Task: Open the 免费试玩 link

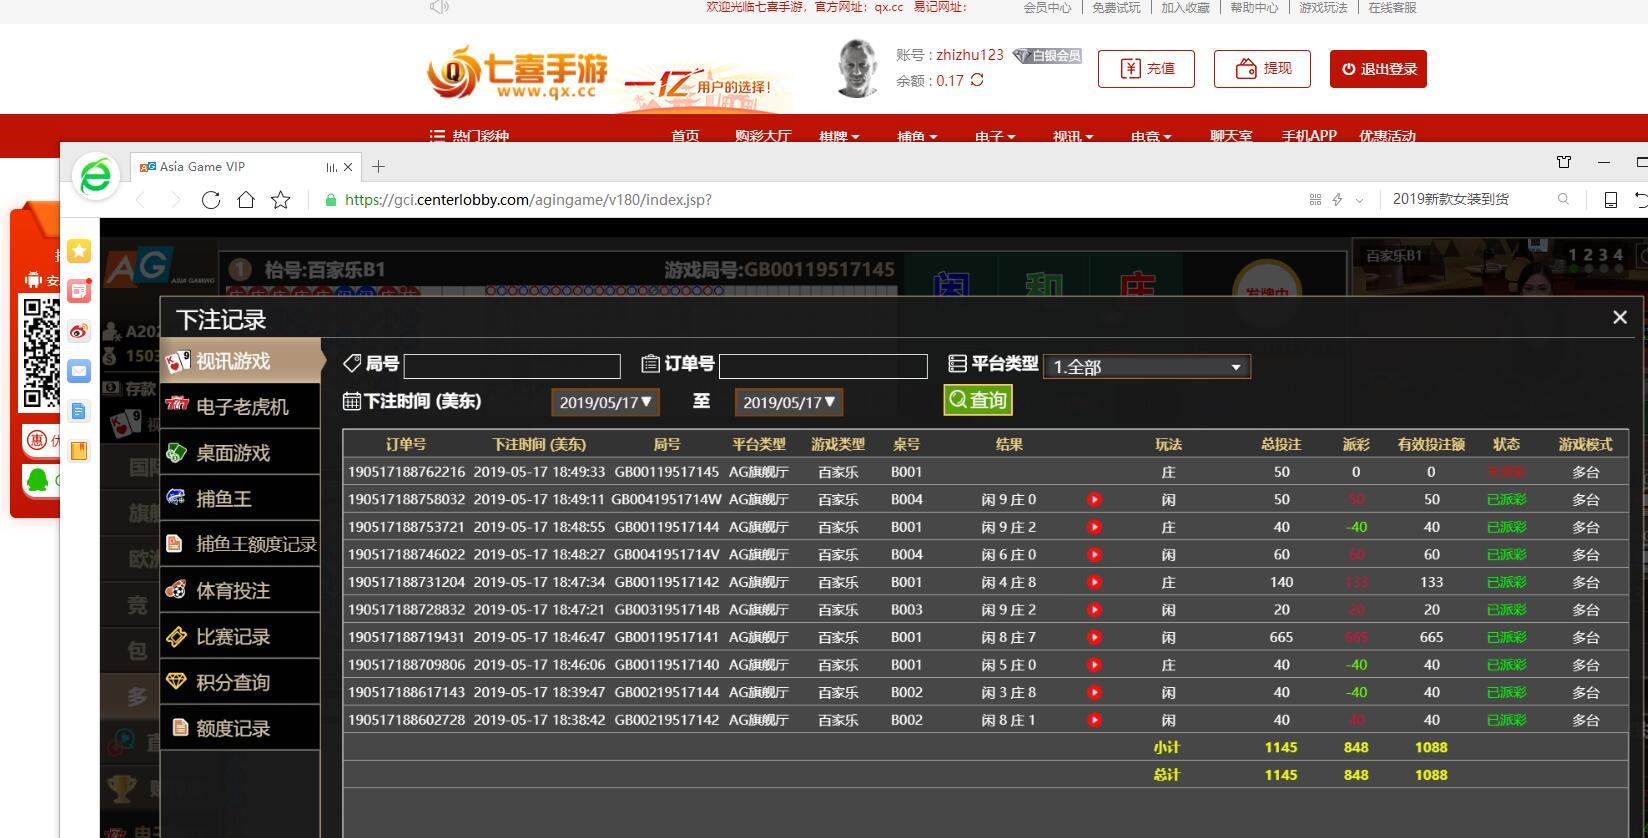Action: 1116,8
